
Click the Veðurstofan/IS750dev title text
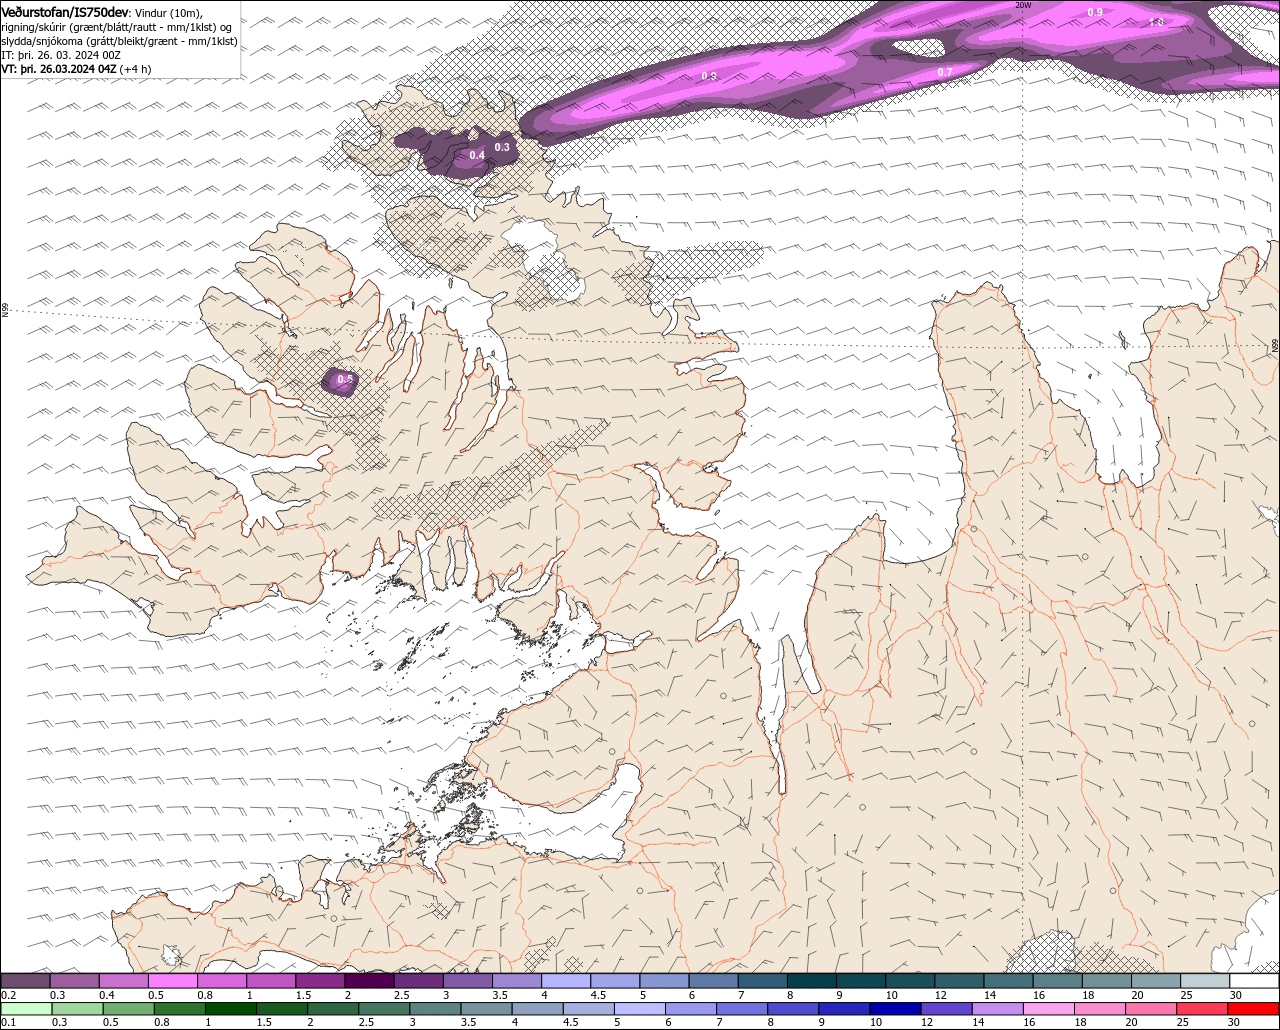tap(64, 11)
